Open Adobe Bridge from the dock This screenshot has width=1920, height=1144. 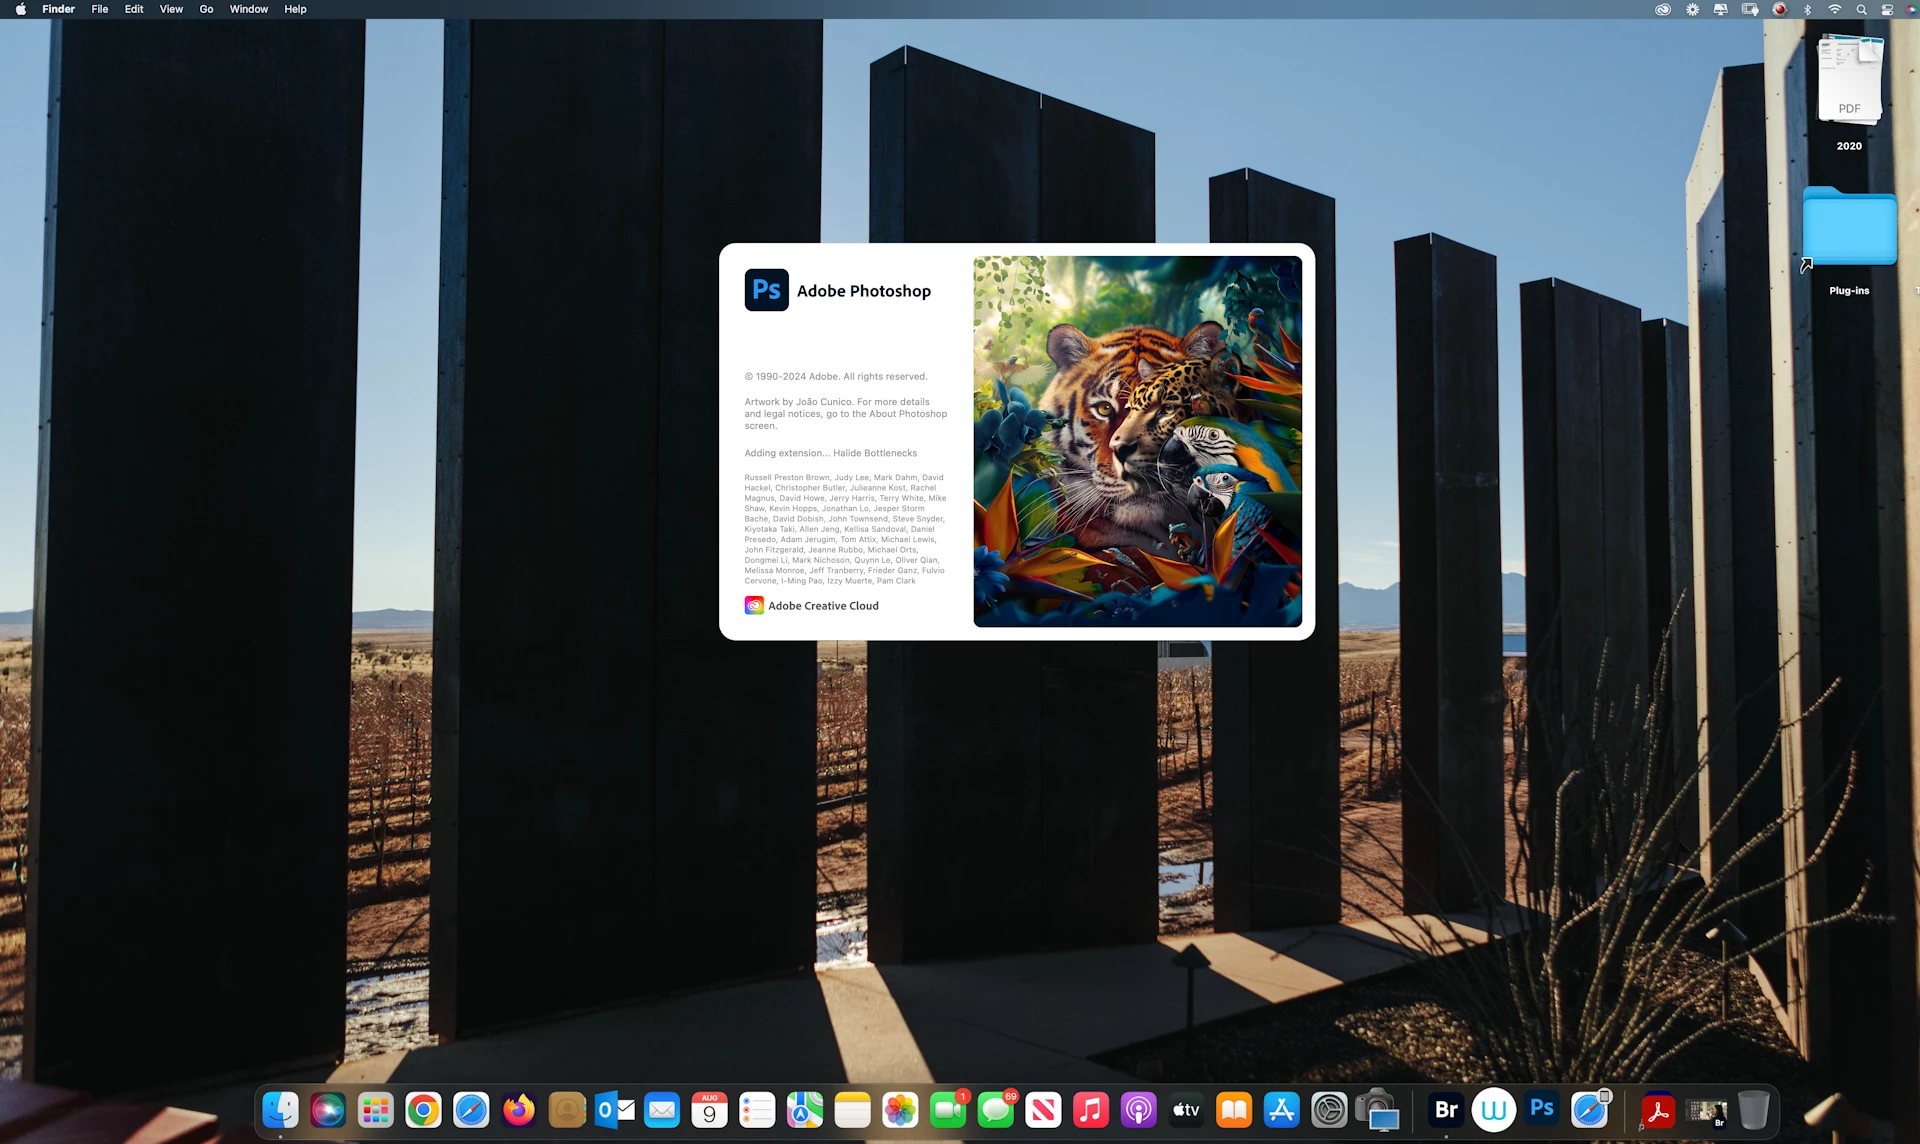click(1446, 1110)
